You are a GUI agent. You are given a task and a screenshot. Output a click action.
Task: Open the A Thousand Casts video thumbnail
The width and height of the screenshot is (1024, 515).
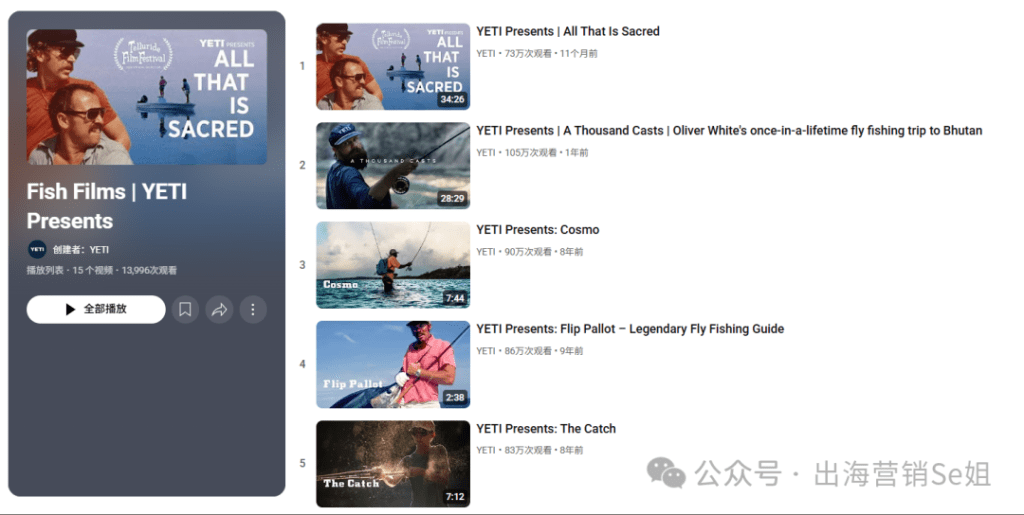point(393,166)
